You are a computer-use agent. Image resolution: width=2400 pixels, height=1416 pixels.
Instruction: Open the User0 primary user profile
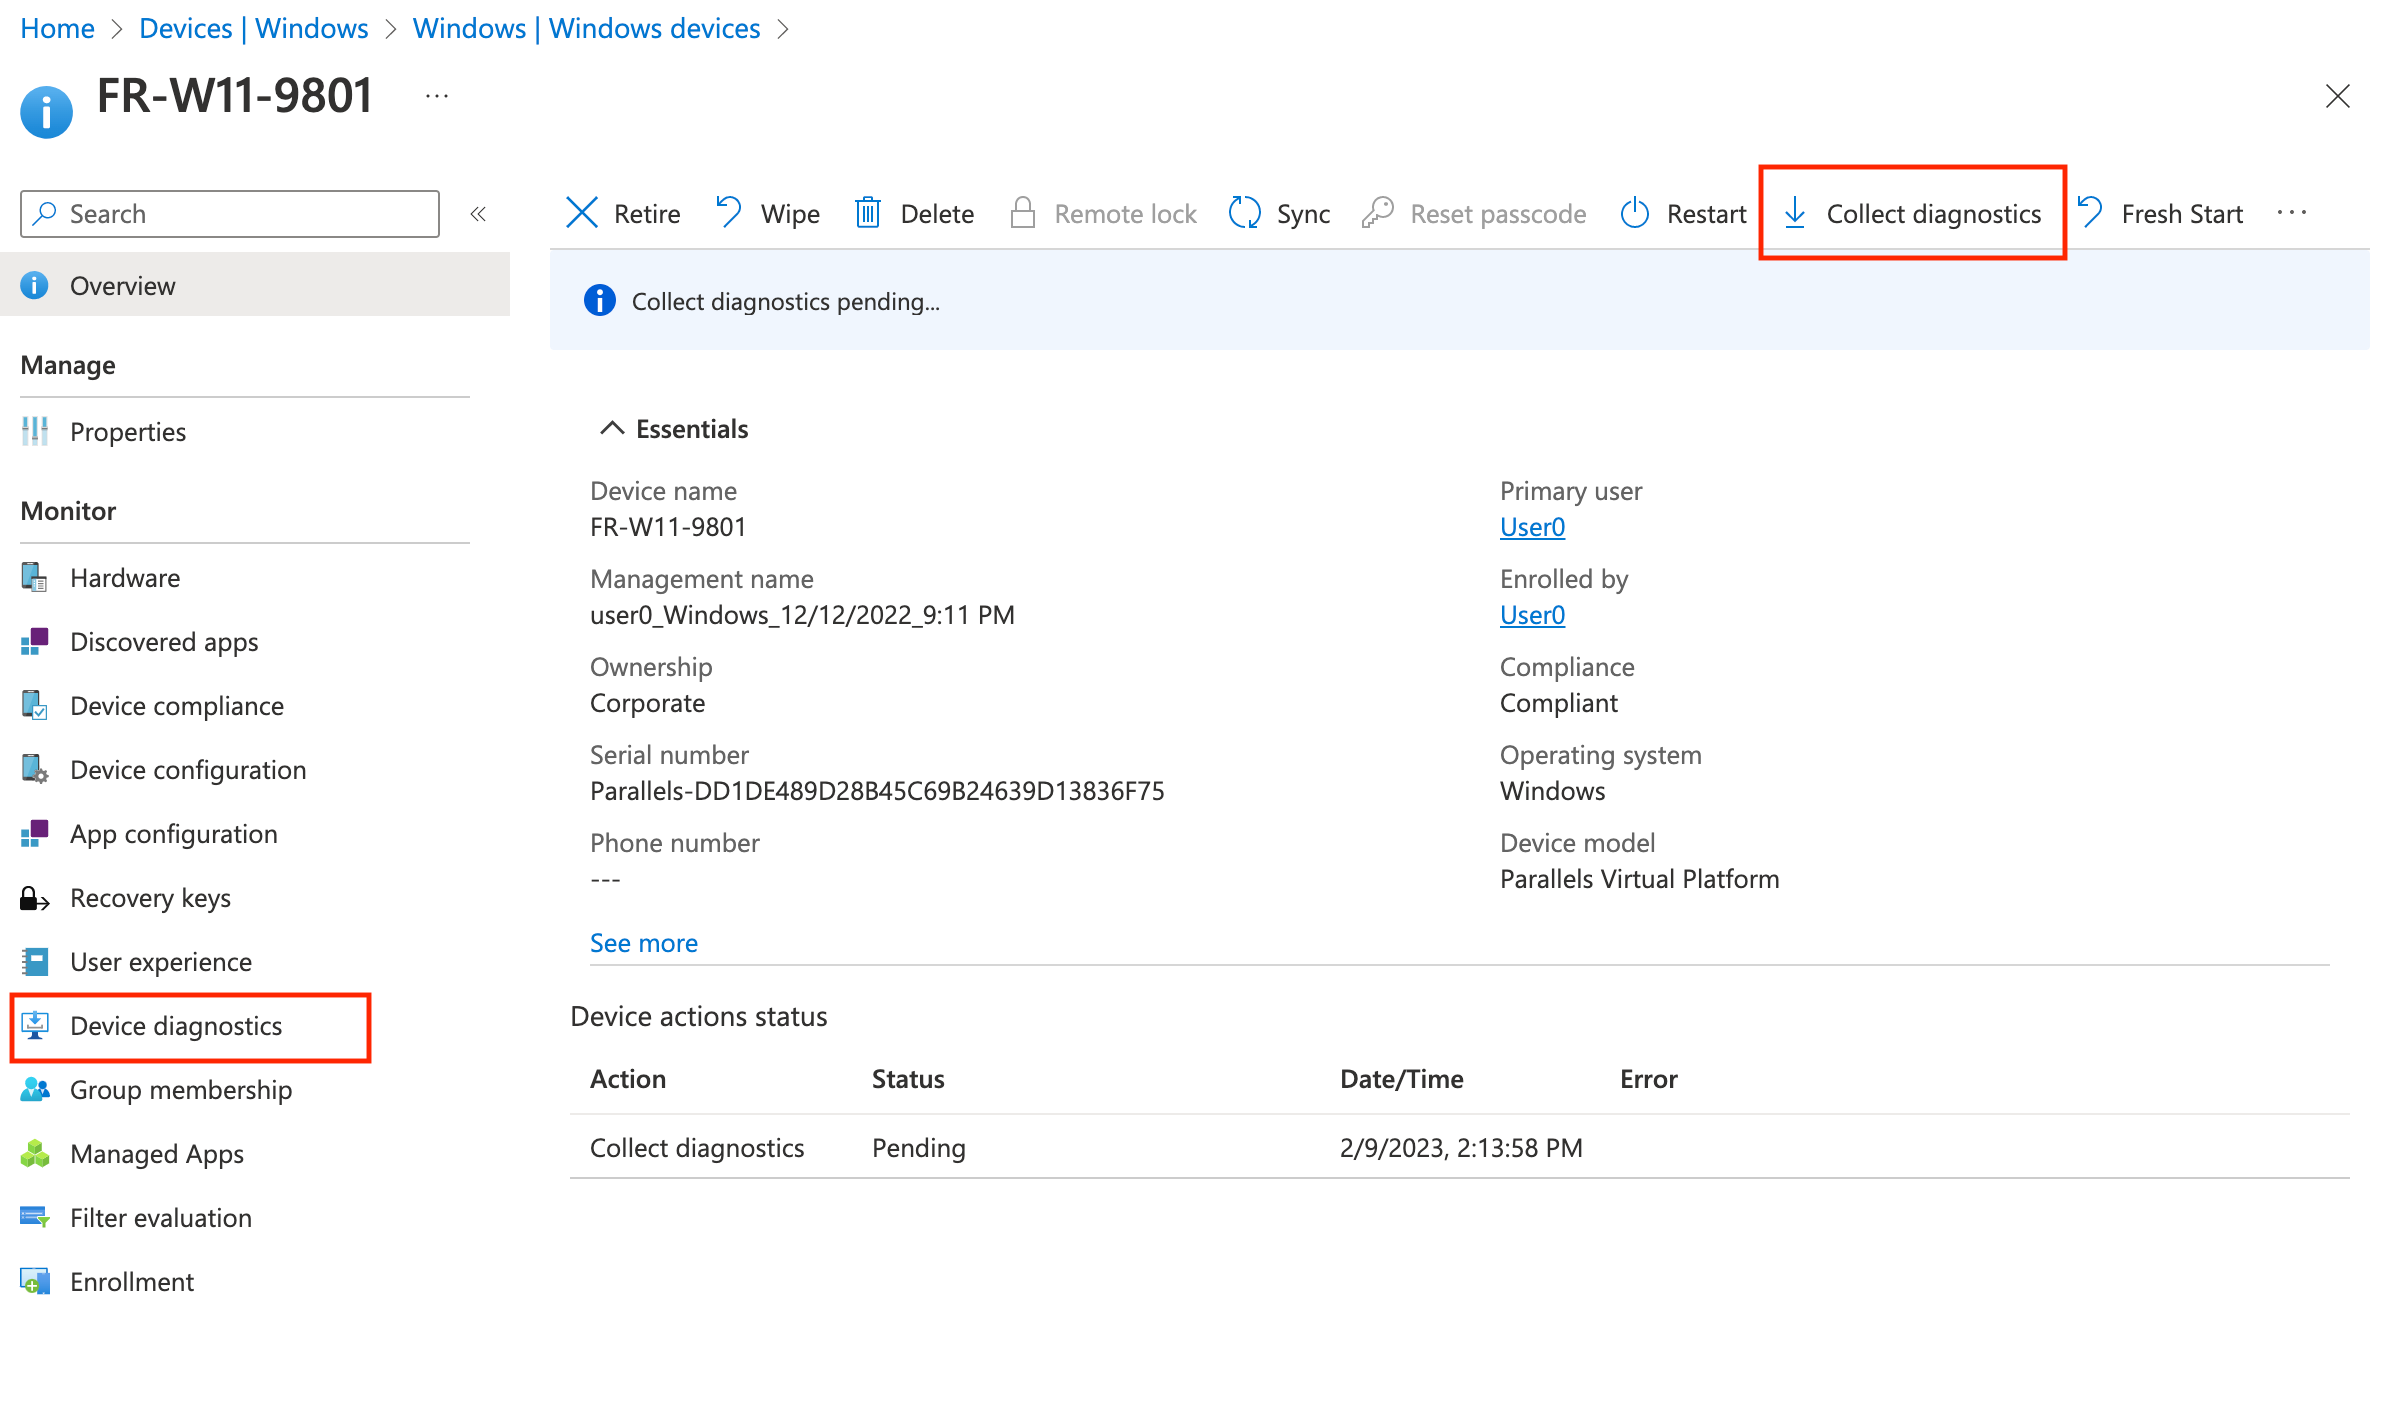(1532, 527)
